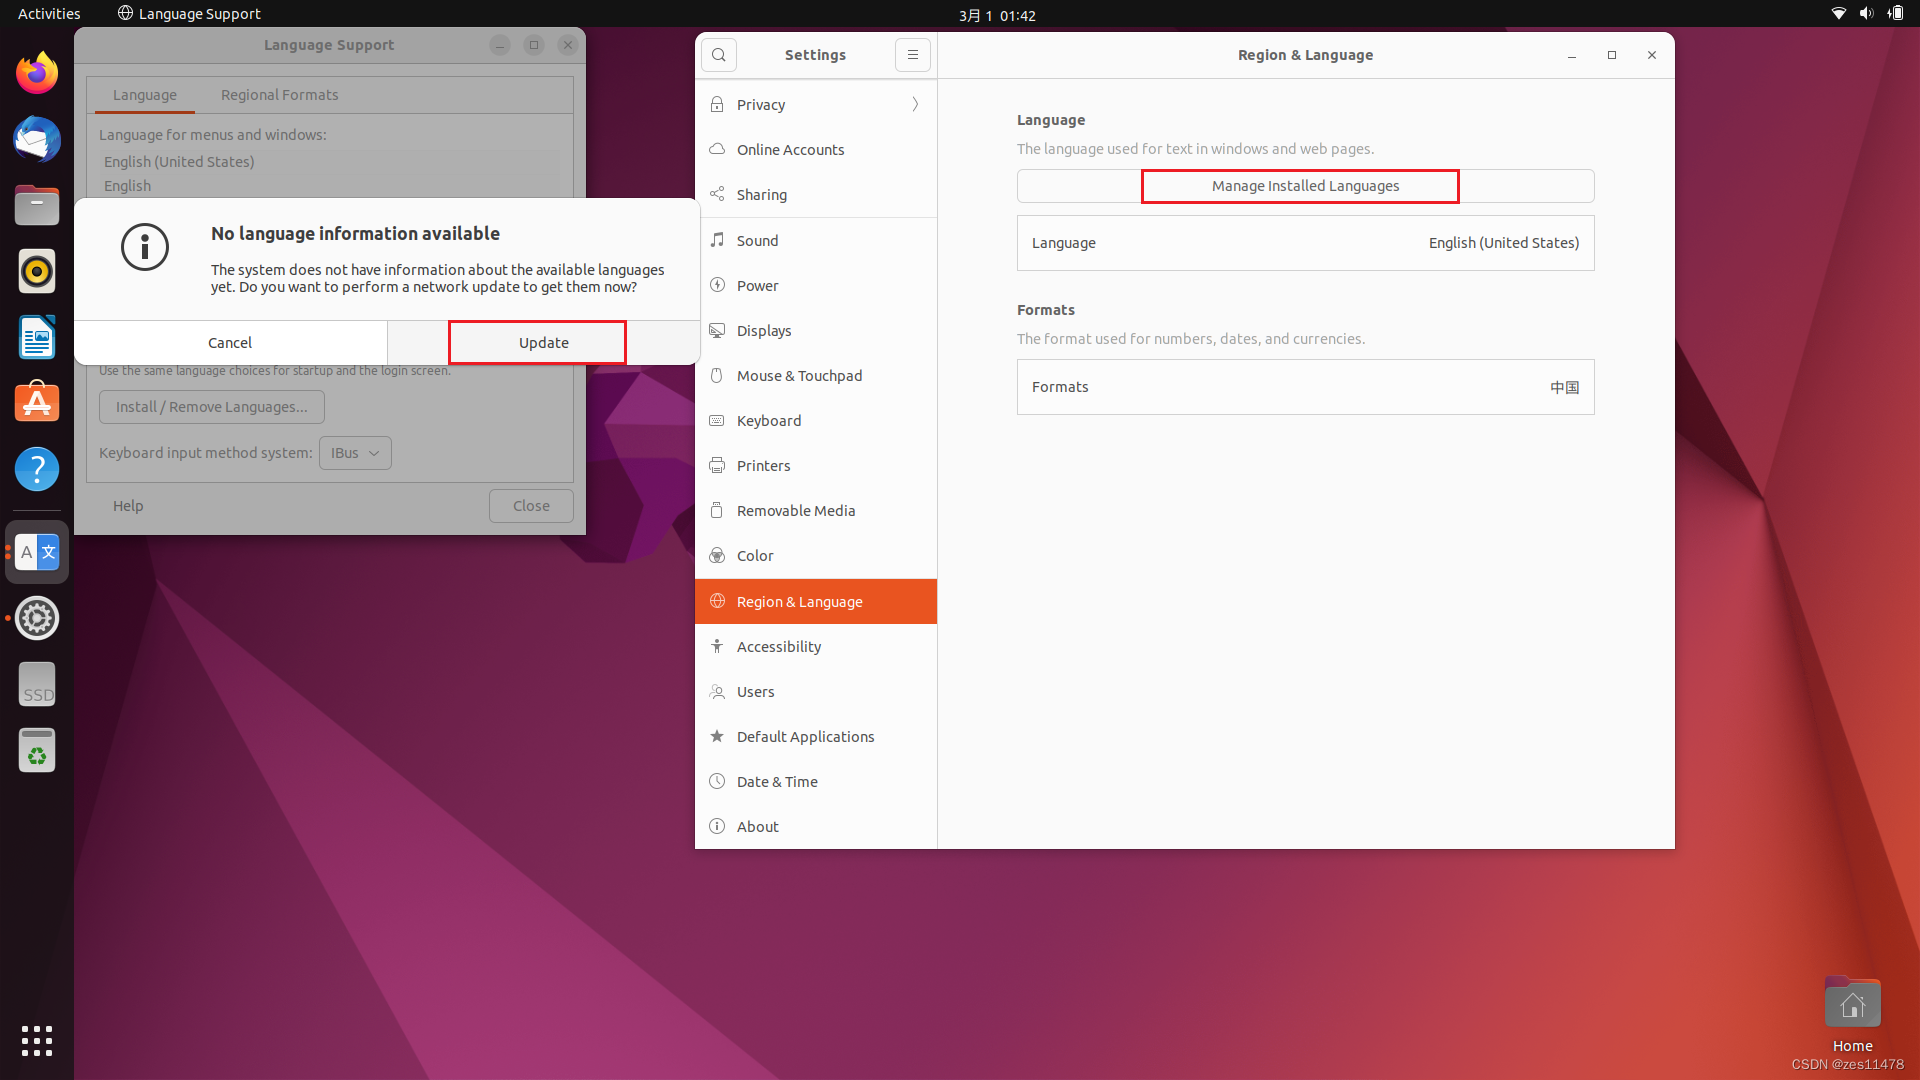Viewport: 1920px width, 1080px height.
Task: Click the Show Applications grid button
Action: tap(36, 1041)
